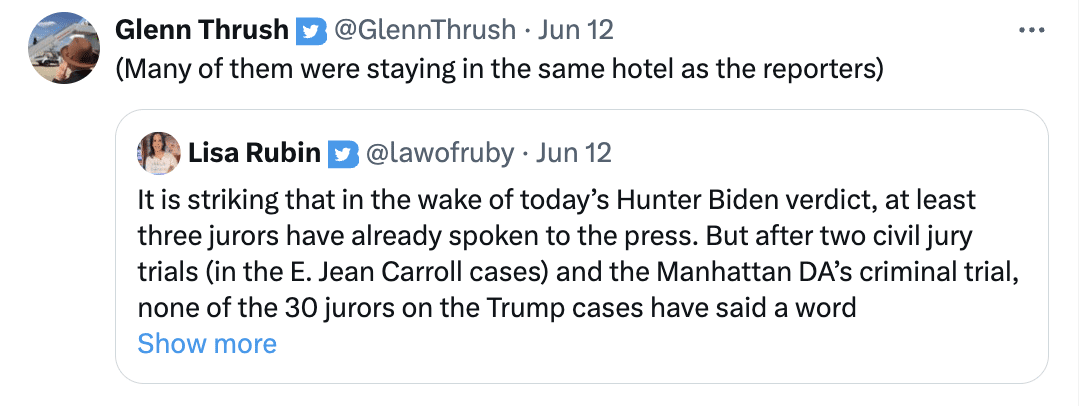Viewport: 1084px width, 406px height.
Task: Visit the @GlennThrush handle
Action: (422, 30)
